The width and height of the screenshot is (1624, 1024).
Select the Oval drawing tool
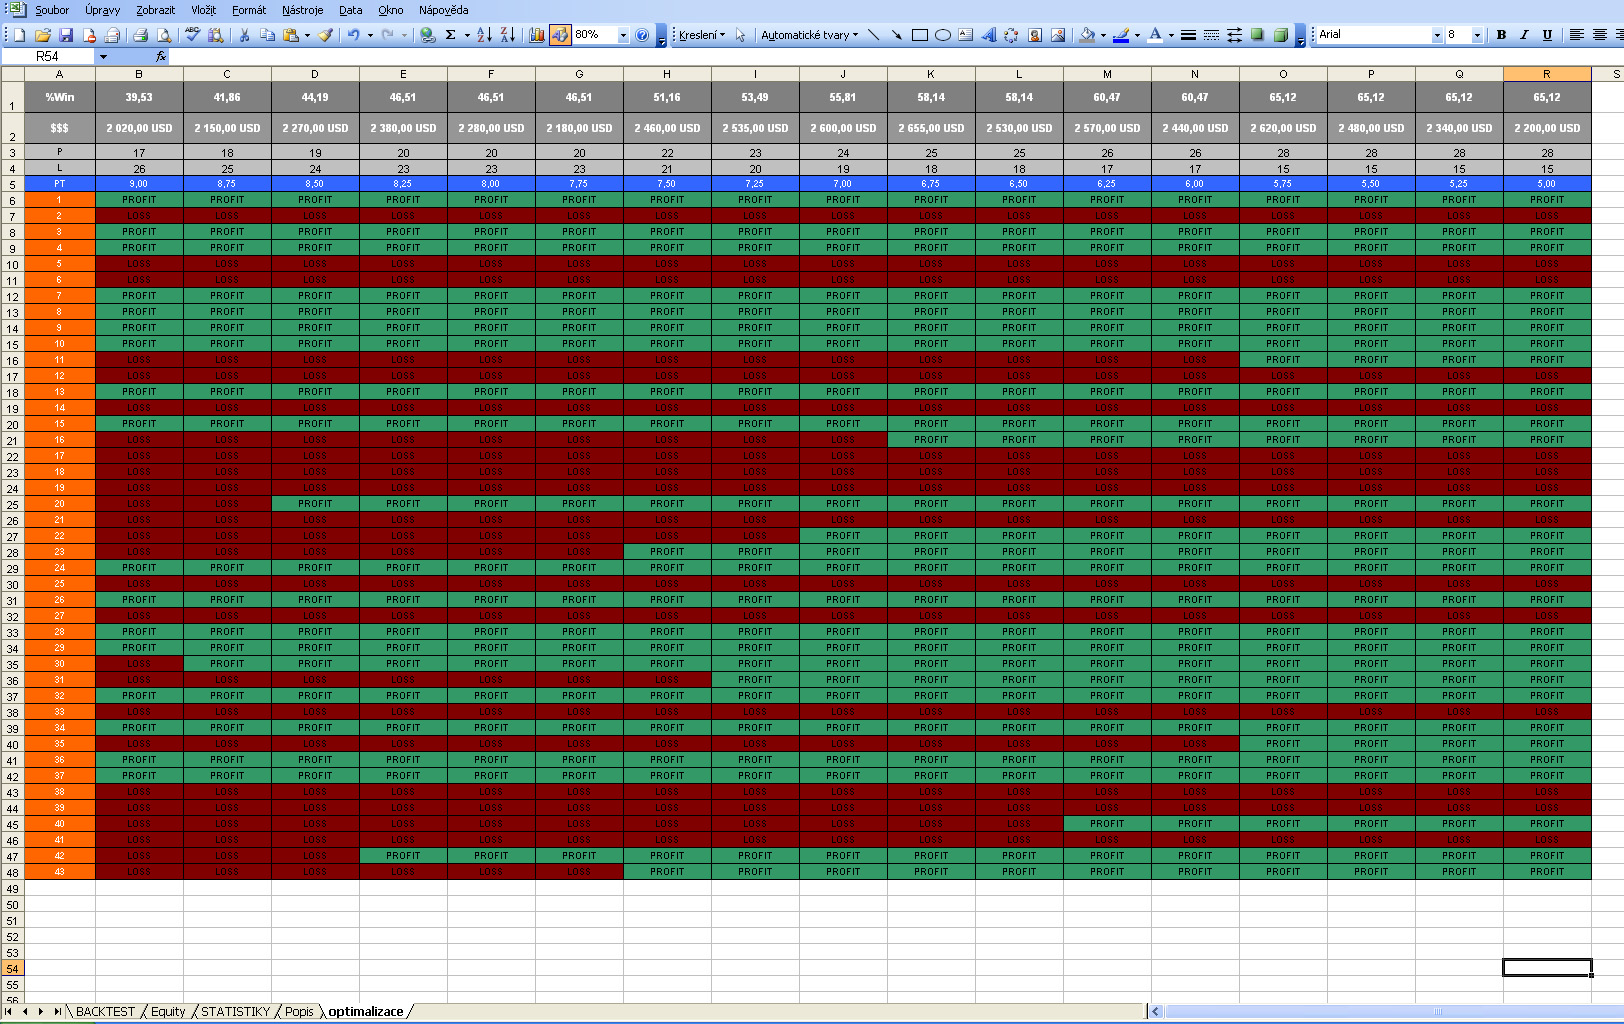[x=942, y=35]
